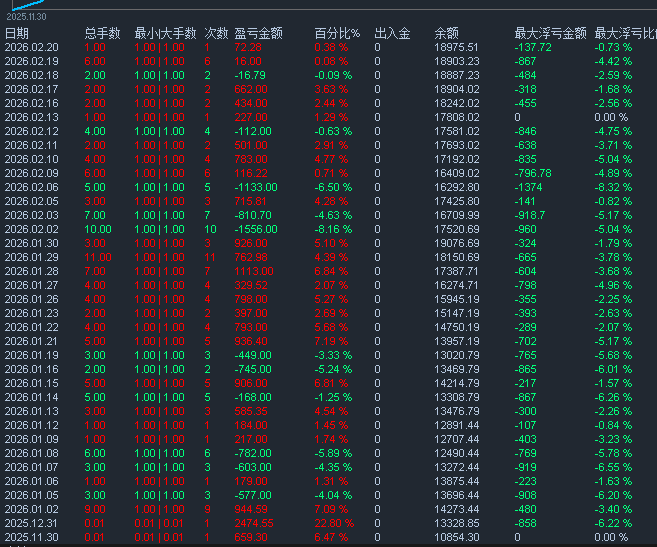Select the 19076.69 balance cell
The width and height of the screenshot is (657, 547).
457,243
